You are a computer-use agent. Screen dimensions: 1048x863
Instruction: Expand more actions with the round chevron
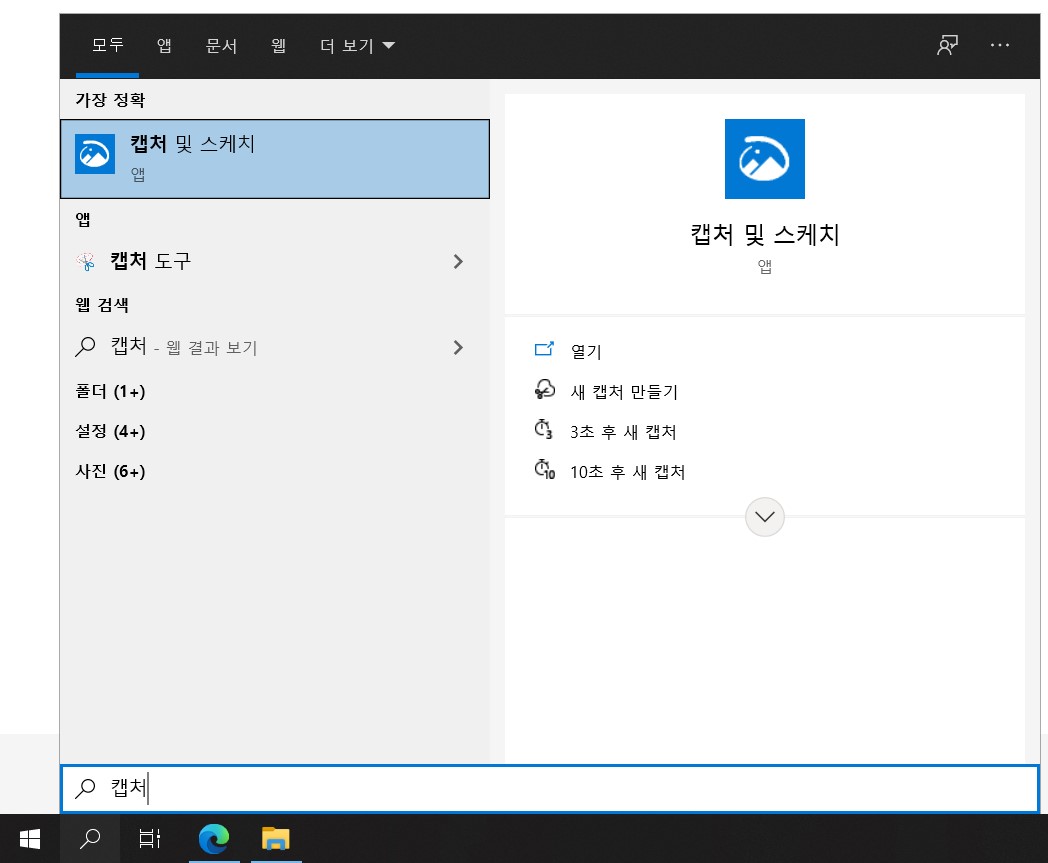765,517
